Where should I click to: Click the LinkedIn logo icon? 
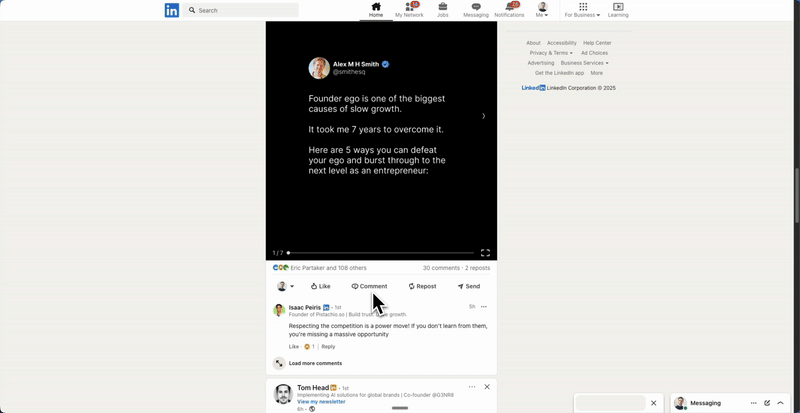(x=171, y=10)
